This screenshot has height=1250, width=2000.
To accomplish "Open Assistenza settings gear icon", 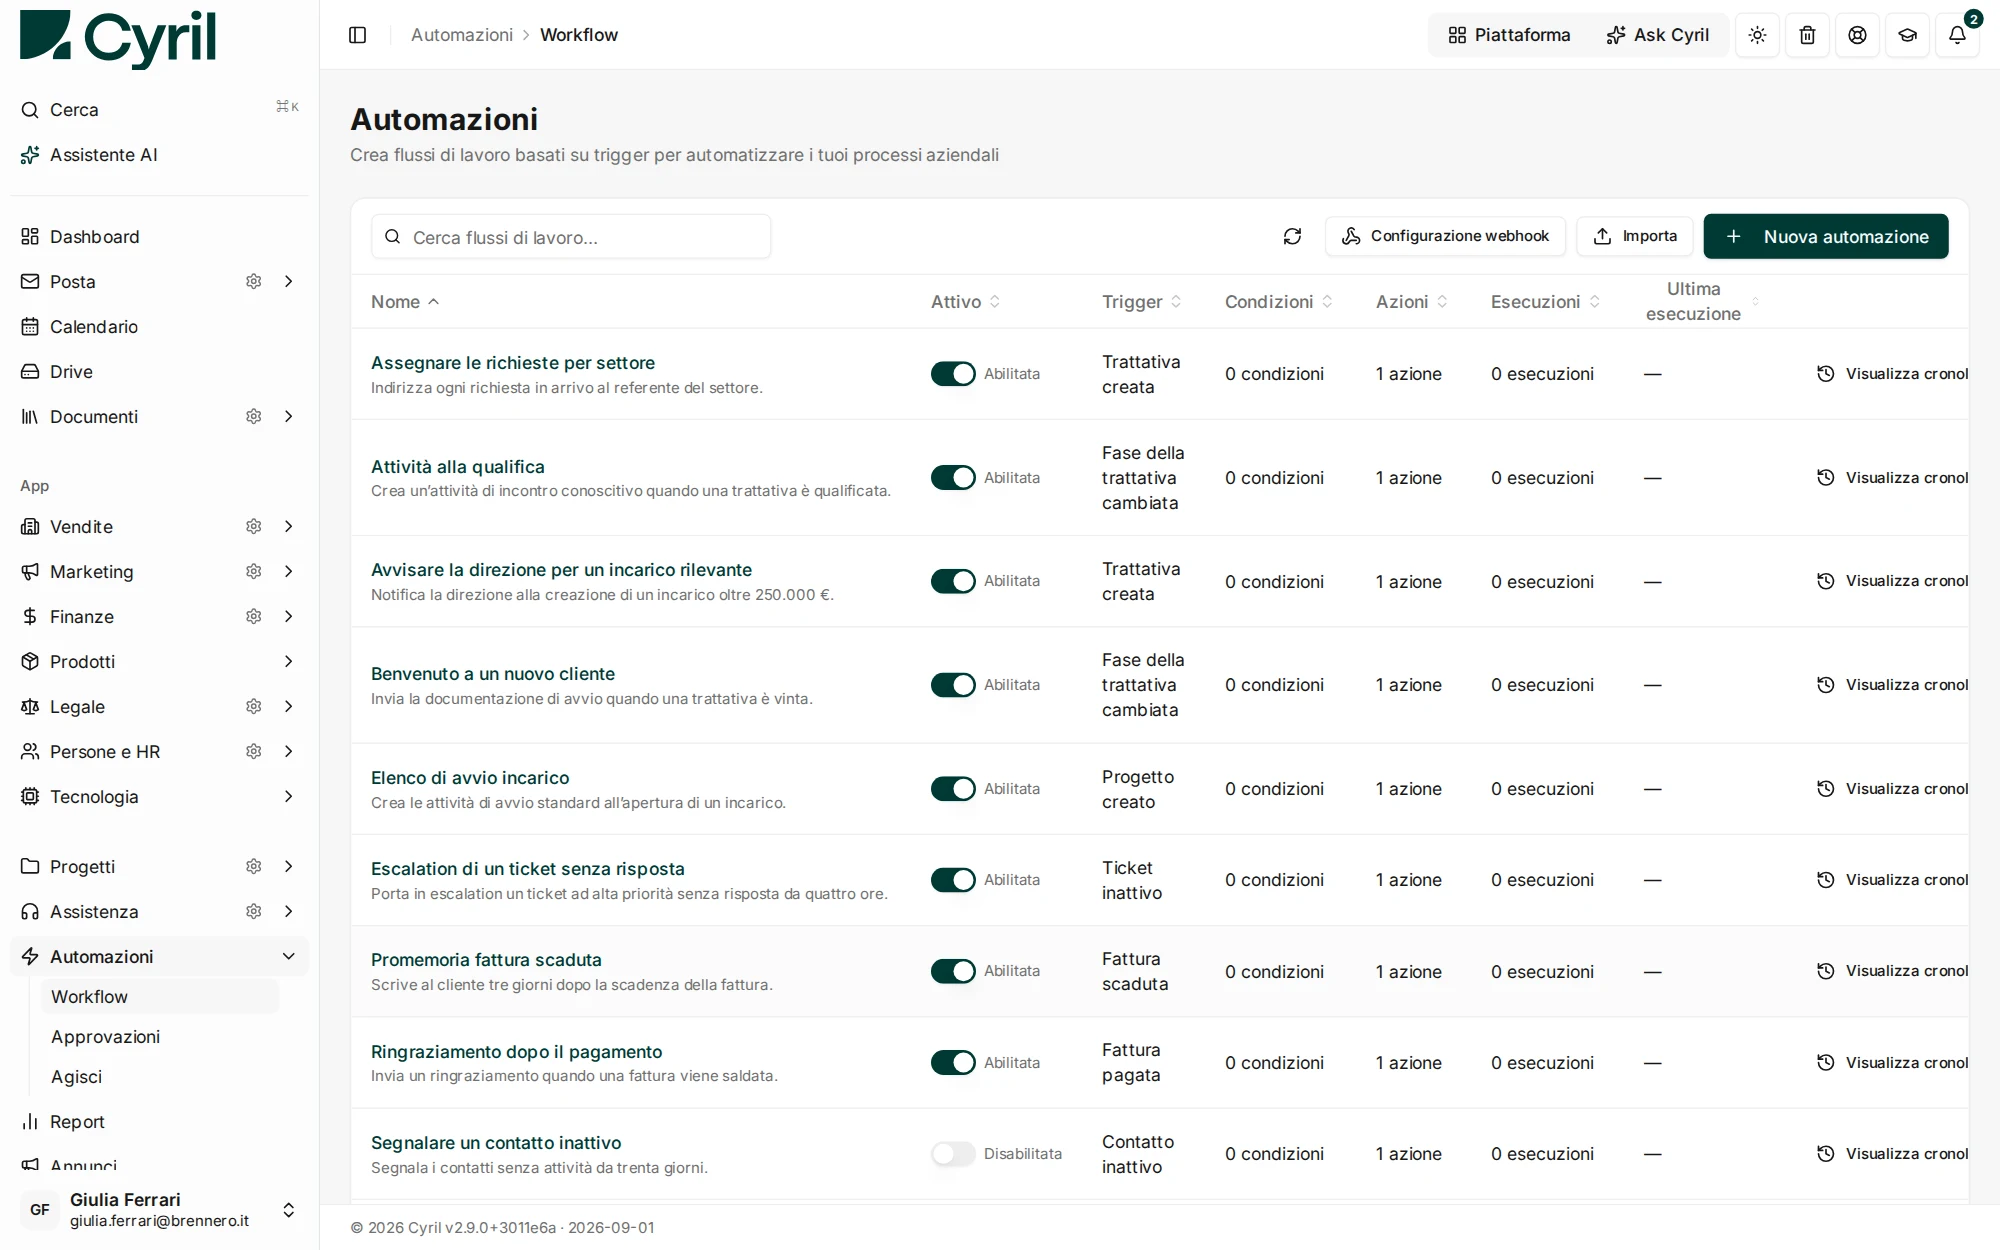I will (x=254, y=911).
